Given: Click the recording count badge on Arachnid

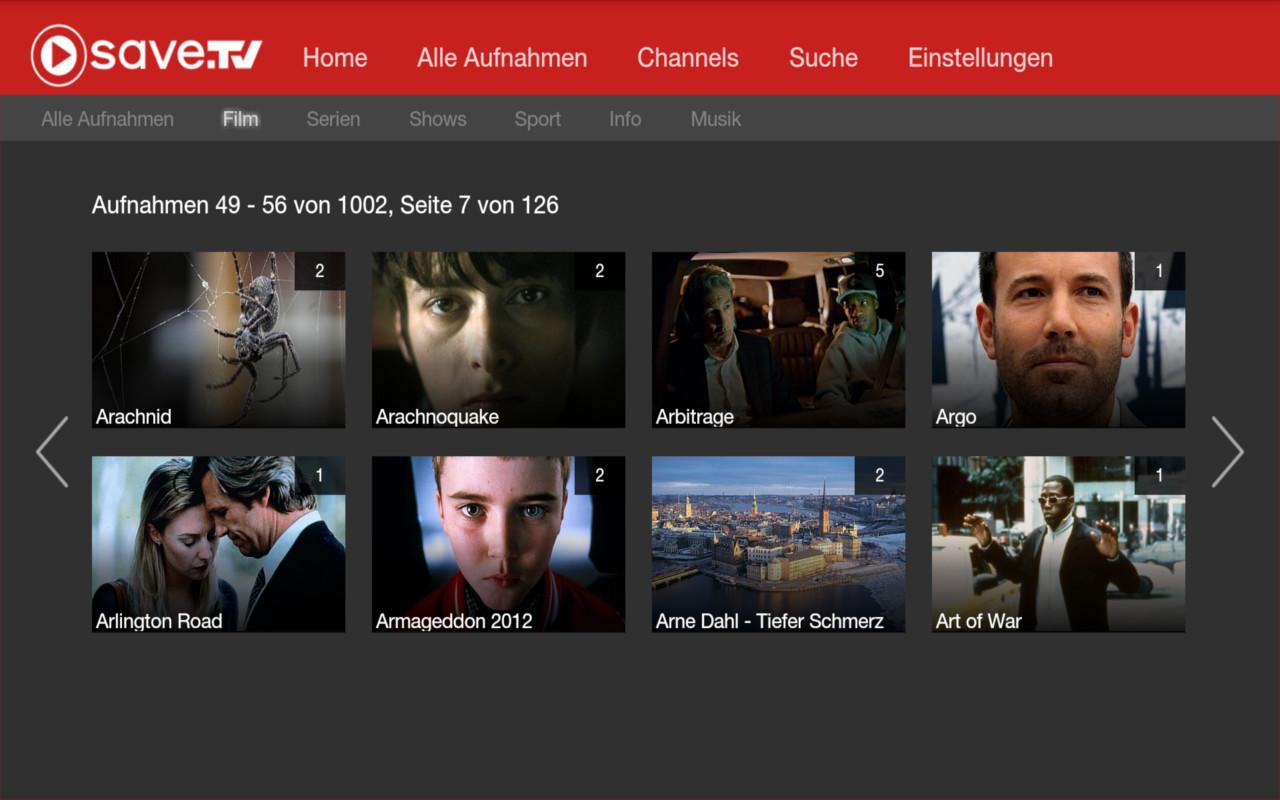Looking at the screenshot, I should pyautogui.click(x=320, y=271).
